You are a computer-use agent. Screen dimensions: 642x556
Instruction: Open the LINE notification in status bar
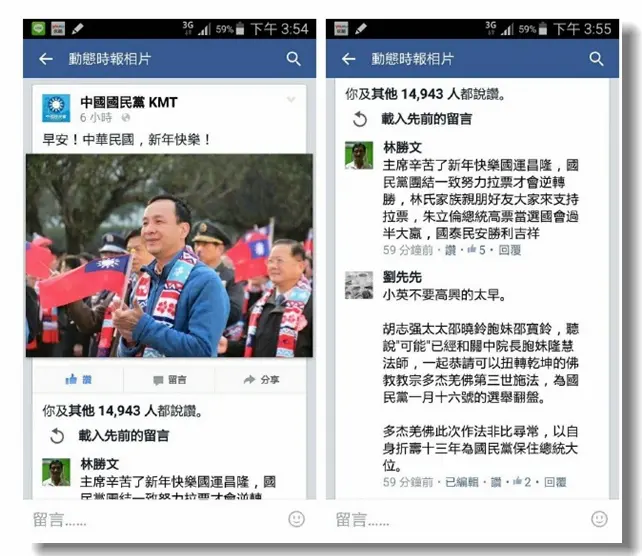pyautogui.click(x=38, y=29)
